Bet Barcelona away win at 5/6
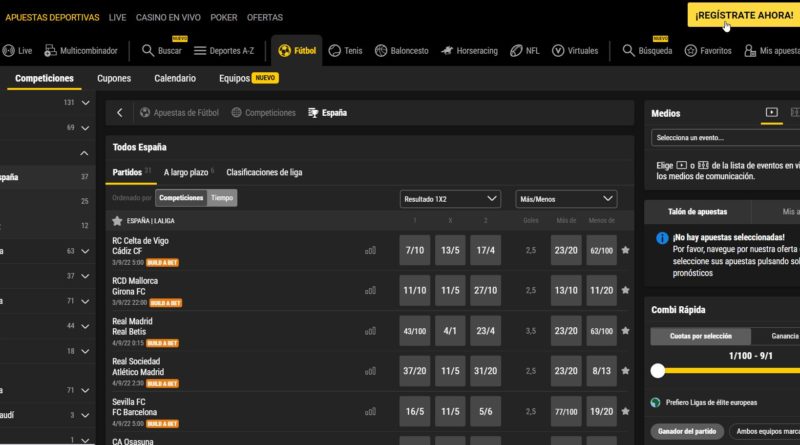 click(x=485, y=411)
